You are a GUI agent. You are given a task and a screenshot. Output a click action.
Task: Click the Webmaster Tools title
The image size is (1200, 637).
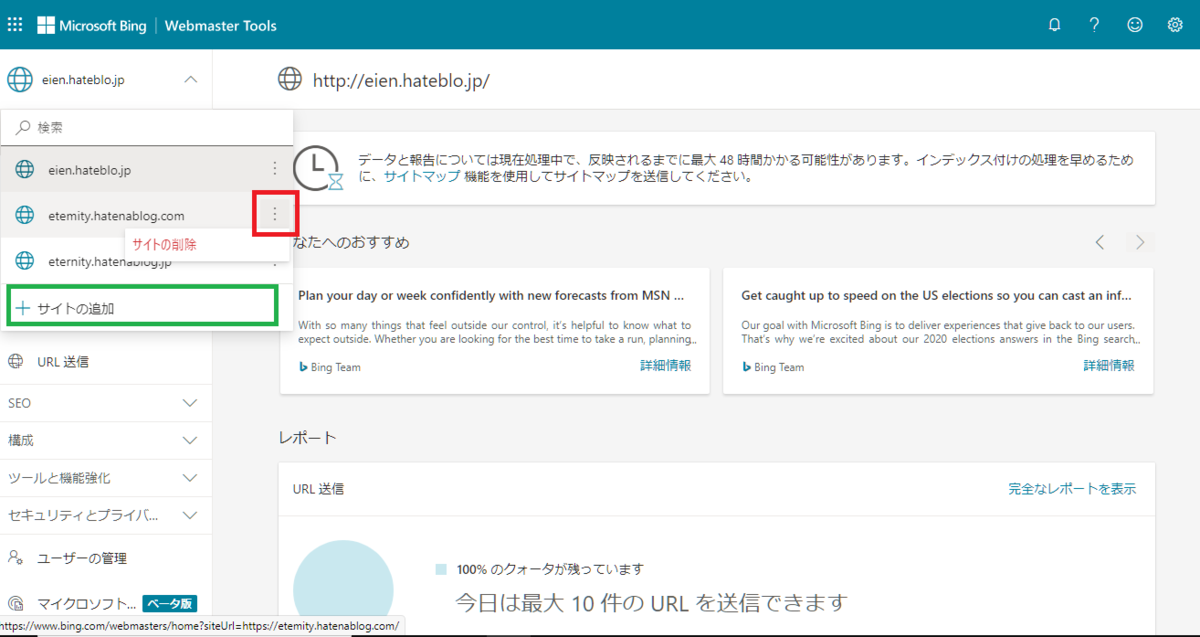pos(221,25)
